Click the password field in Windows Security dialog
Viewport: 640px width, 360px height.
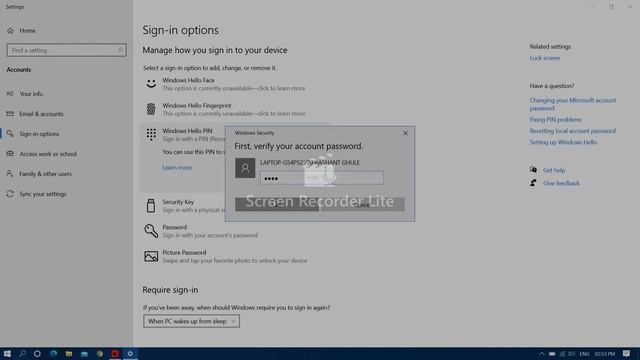pyautogui.click(x=322, y=178)
